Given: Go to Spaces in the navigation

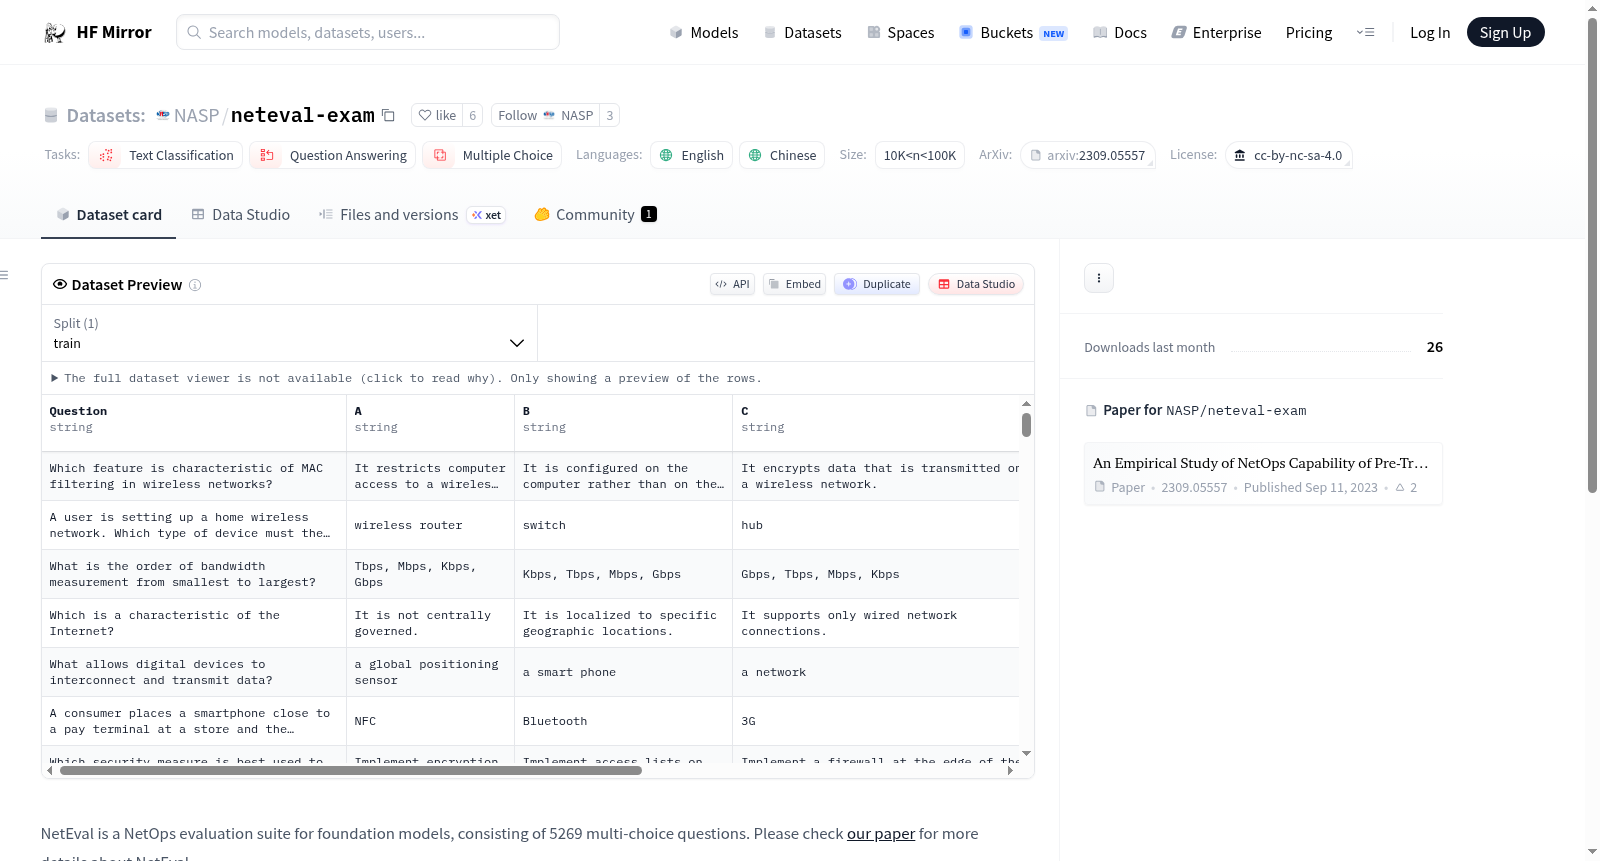Looking at the screenshot, I should pyautogui.click(x=901, y=33).
